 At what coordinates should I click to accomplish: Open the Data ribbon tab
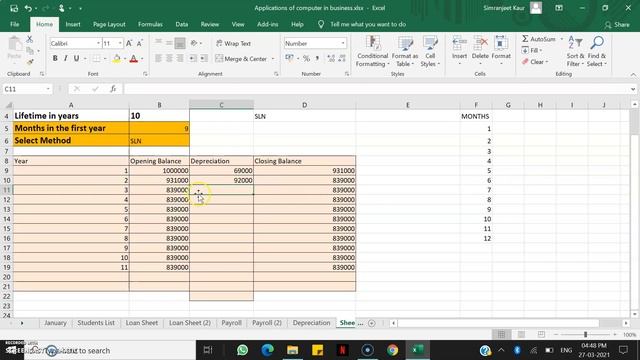click(182, 24)
